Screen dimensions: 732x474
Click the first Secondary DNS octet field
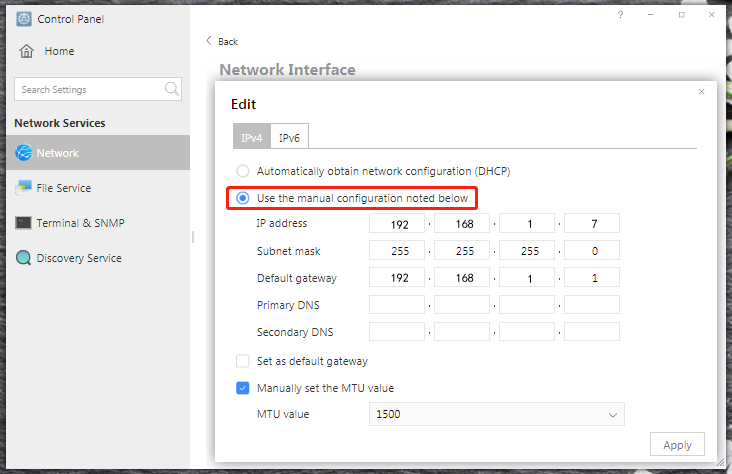(397, 332)
